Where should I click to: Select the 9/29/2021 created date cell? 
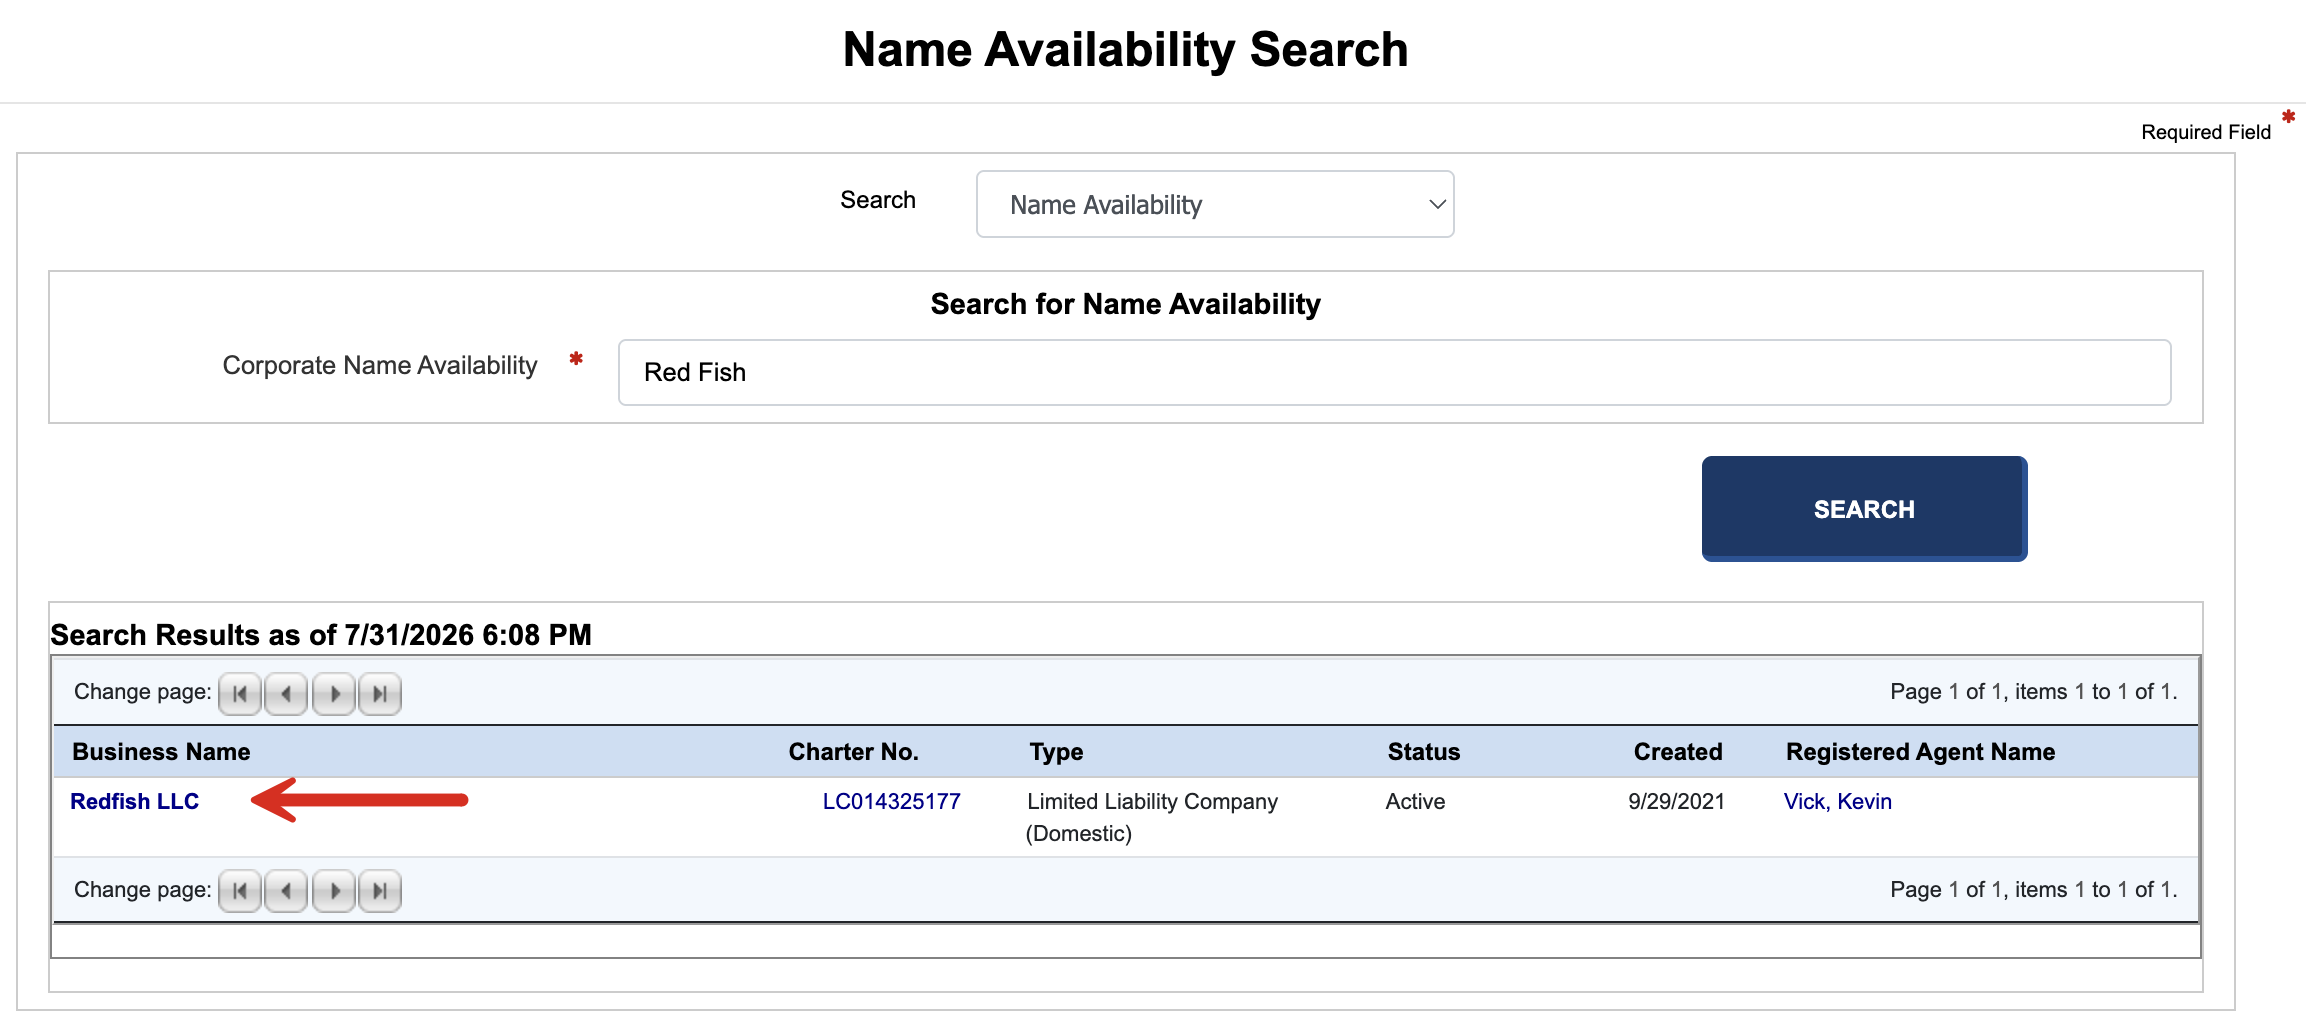(1676, 801)
